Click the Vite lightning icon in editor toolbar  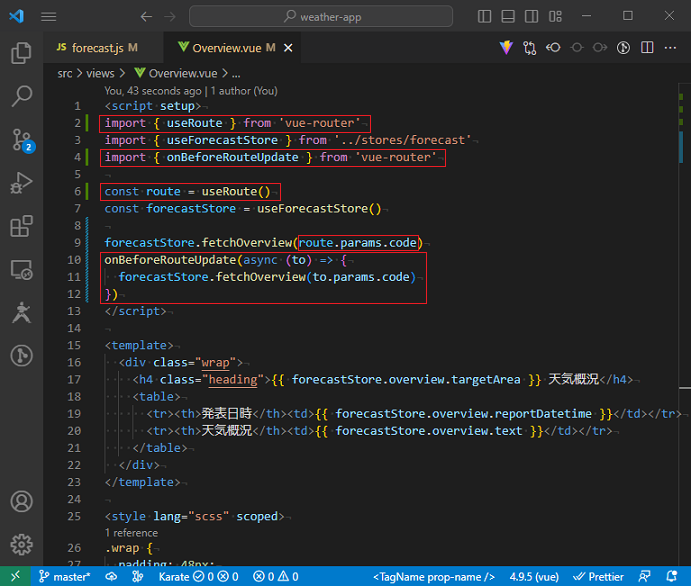(x=506, y=48)
